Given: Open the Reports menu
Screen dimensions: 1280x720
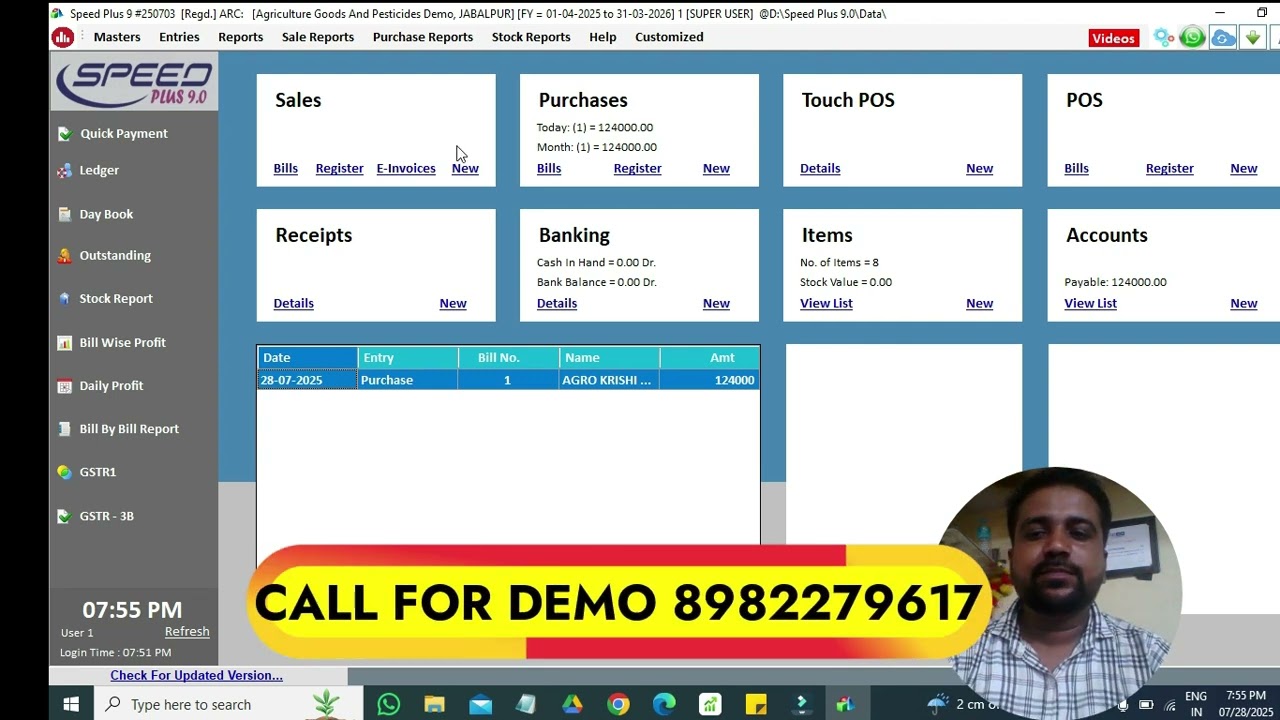Looking at the screenshot, I should [241, 37].
